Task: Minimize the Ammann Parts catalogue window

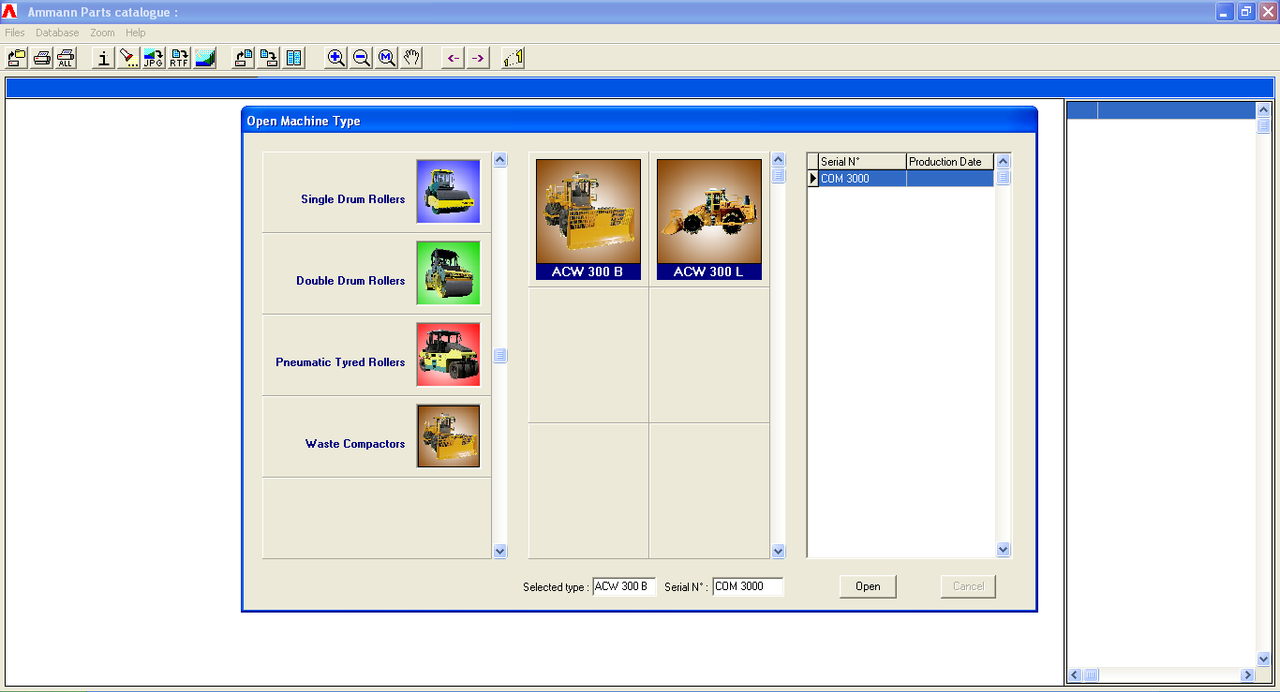Action: click(x=1225, y=11)
